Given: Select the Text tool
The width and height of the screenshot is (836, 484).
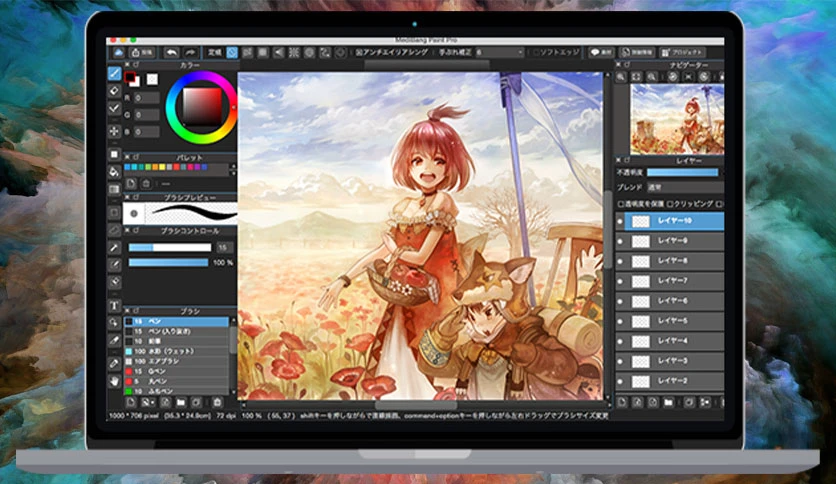Looking at the screenshot, I should [x=114, y=305].
